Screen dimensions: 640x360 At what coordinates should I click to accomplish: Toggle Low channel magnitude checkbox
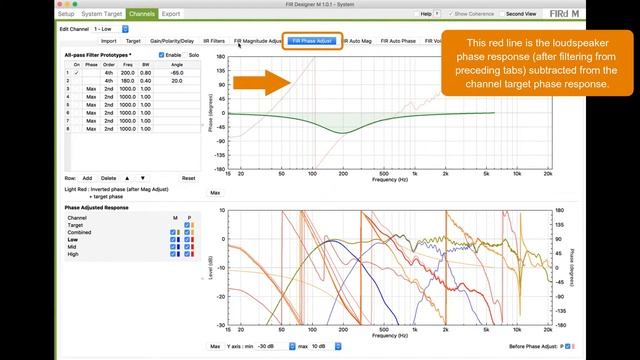(173, 240)
